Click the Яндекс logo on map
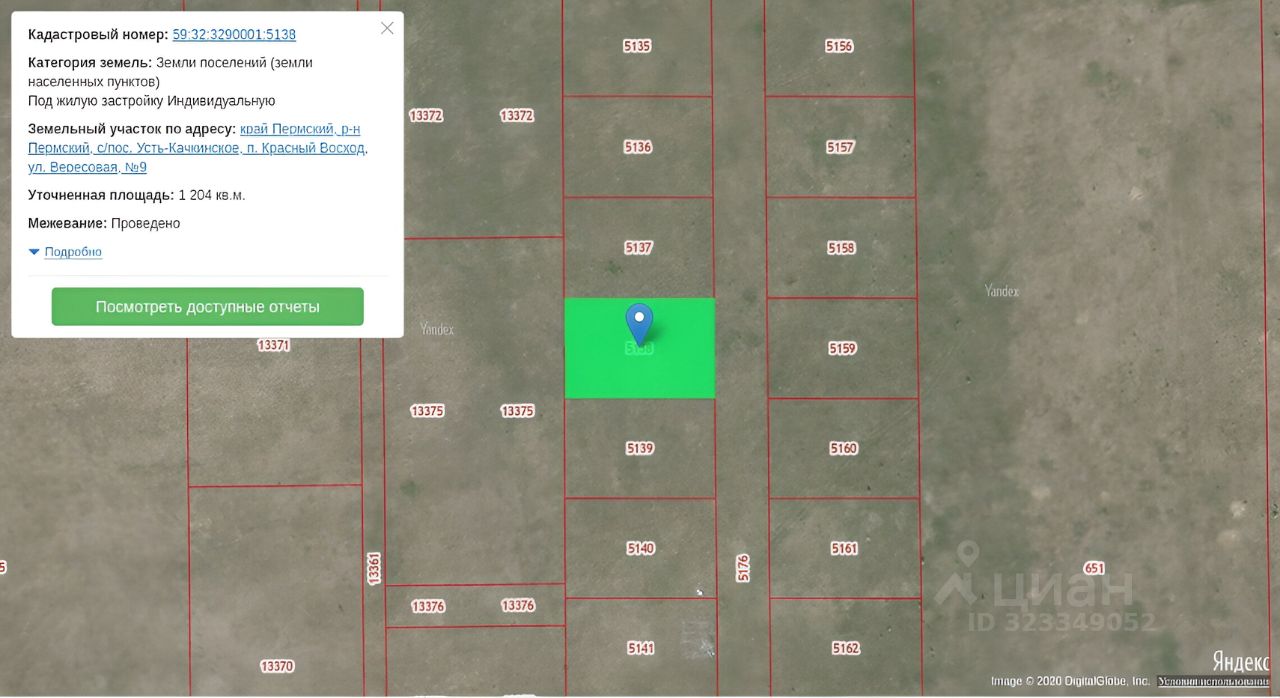The height and width of the screenshot is (698, 1280). pos(1239,661)
